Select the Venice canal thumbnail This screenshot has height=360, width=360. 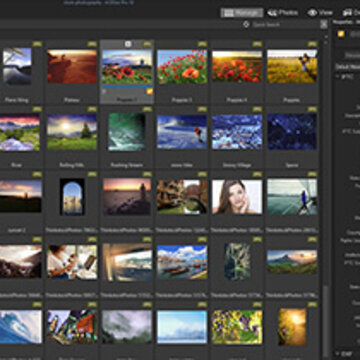182,197
